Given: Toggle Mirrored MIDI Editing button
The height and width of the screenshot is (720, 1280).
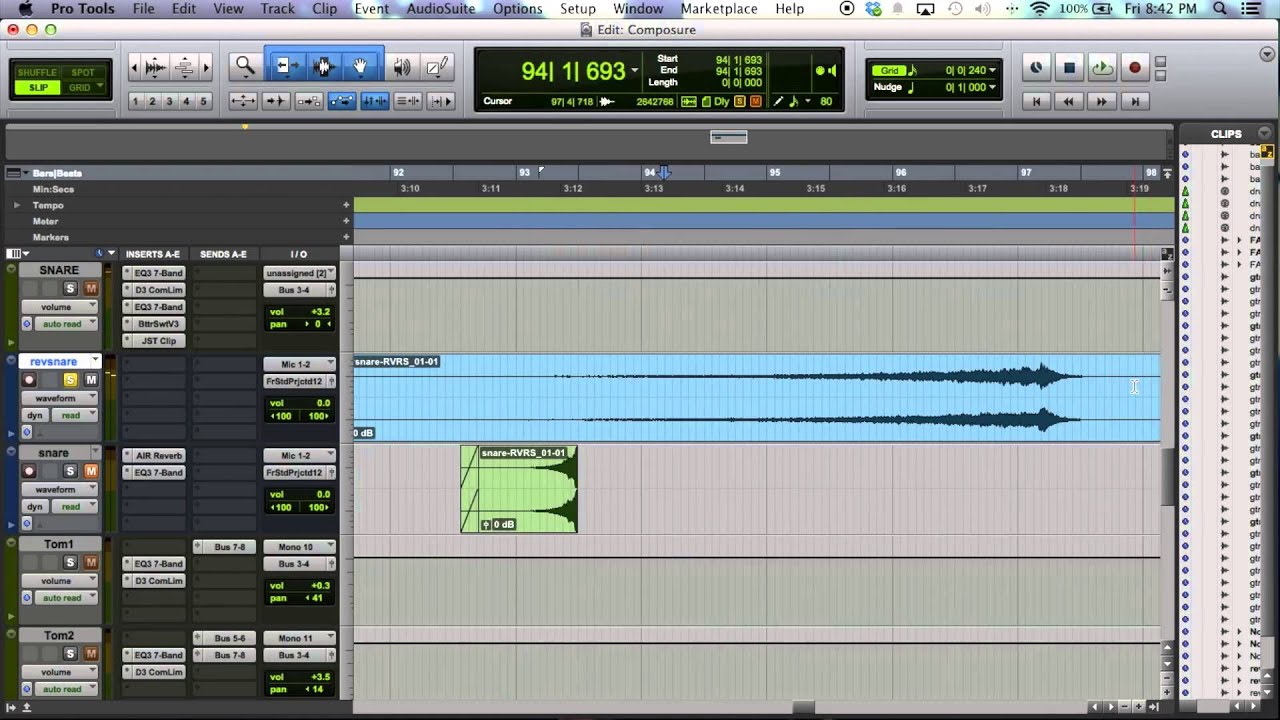Looking at the screenshot, I should click(x=309, y=101).
